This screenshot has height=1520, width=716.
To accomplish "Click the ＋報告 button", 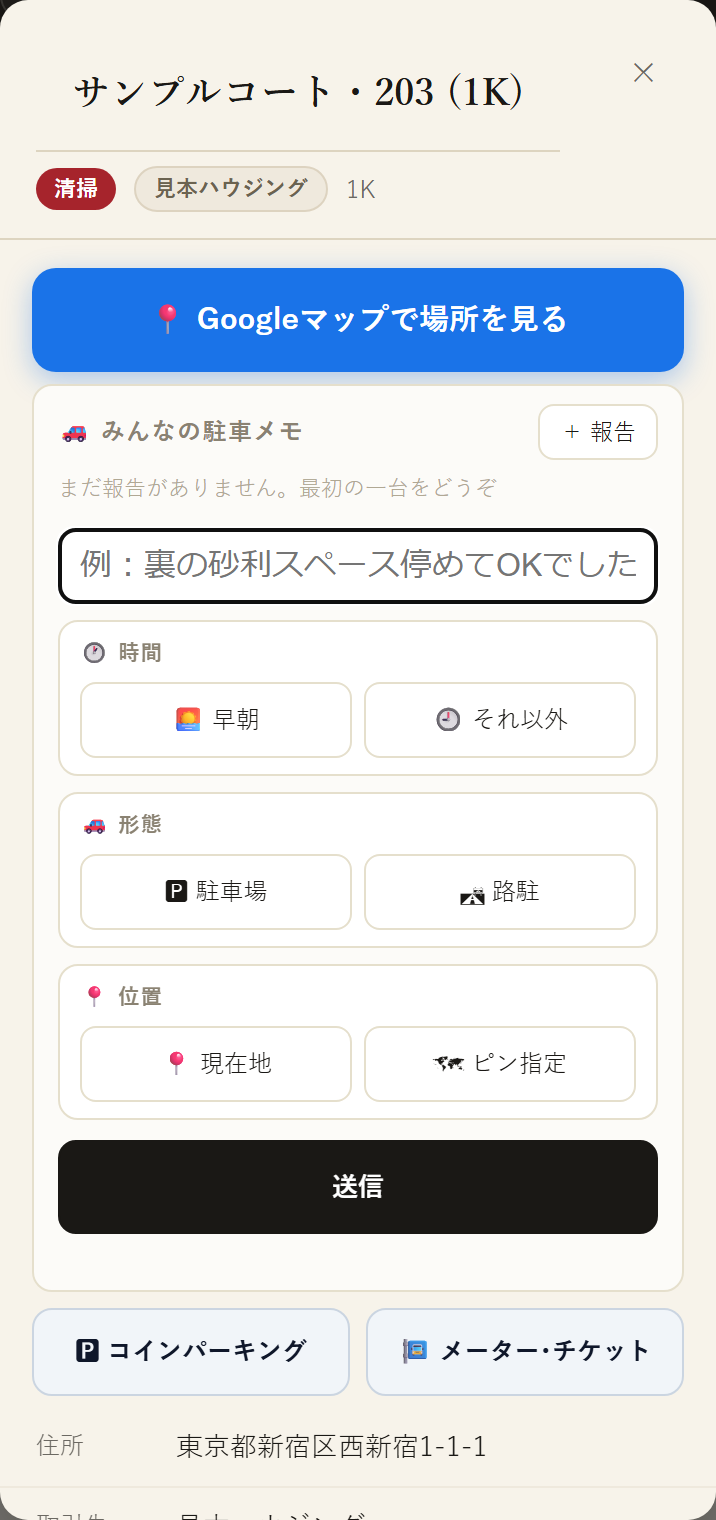I will (x=598, y=432).
